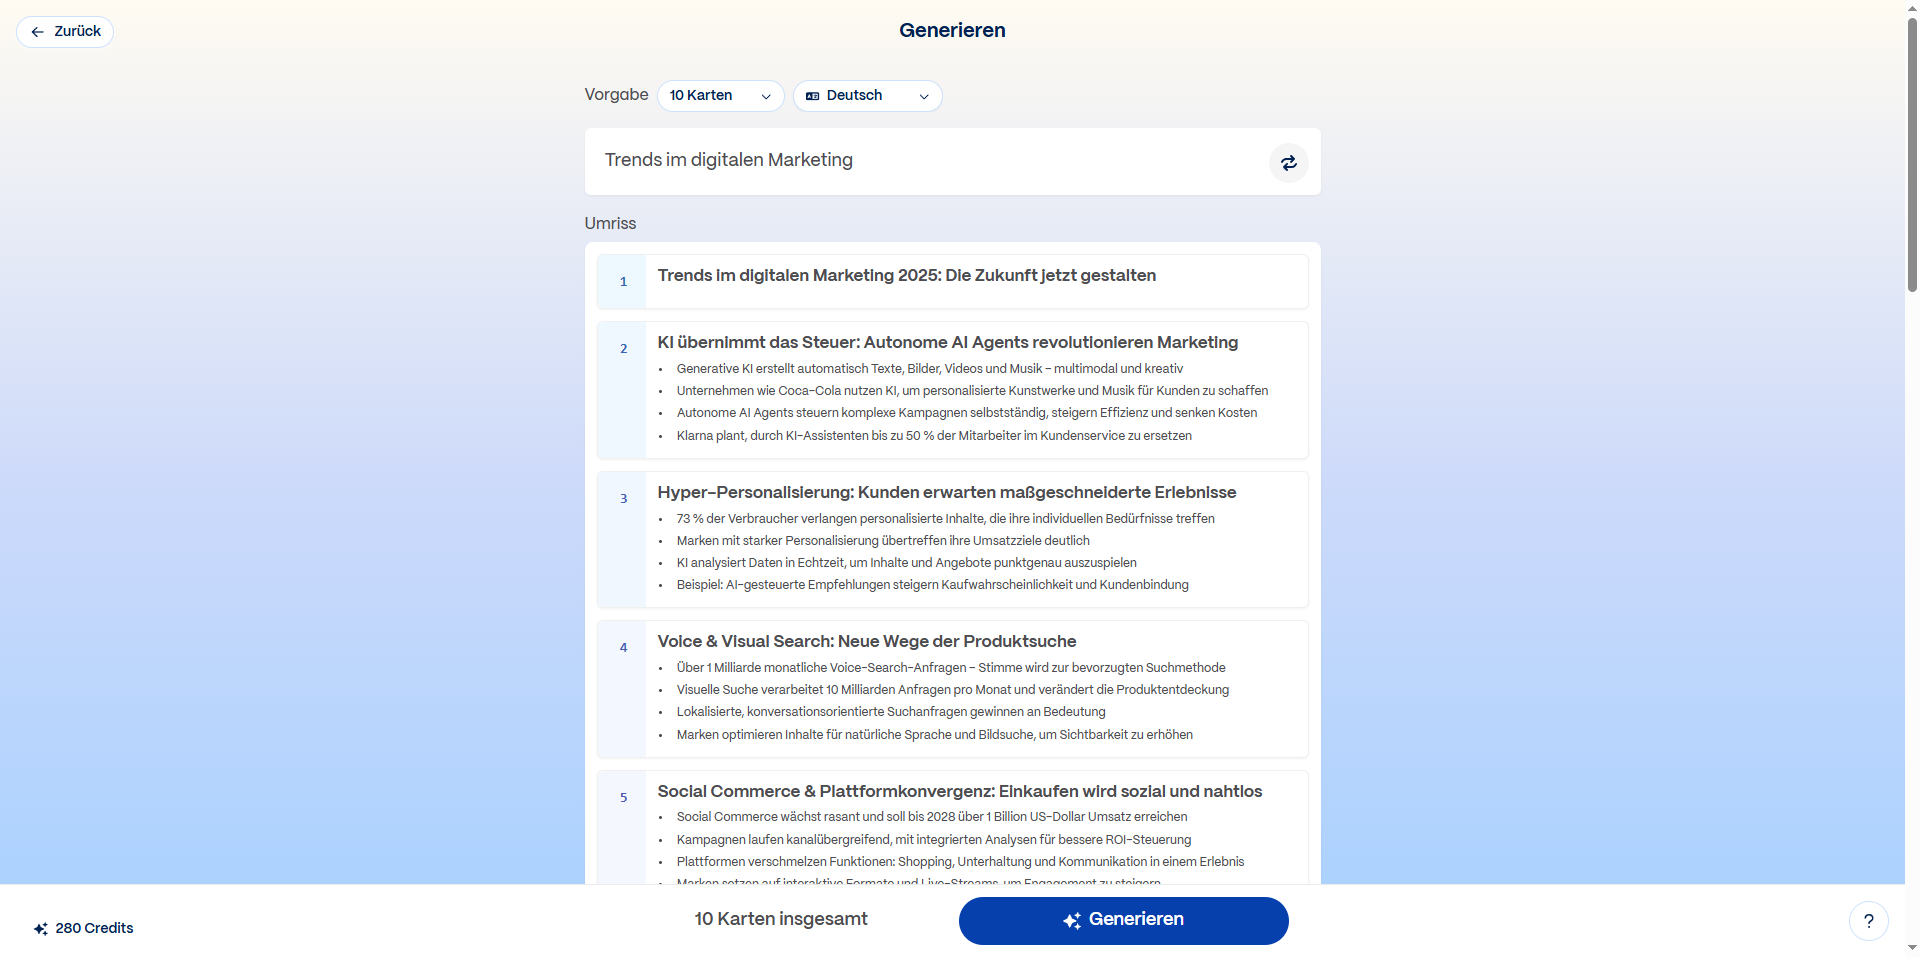Open the Deutsch language dropdown
The height and width of the screenshot is (957, 1920).
tap(867, 96)
